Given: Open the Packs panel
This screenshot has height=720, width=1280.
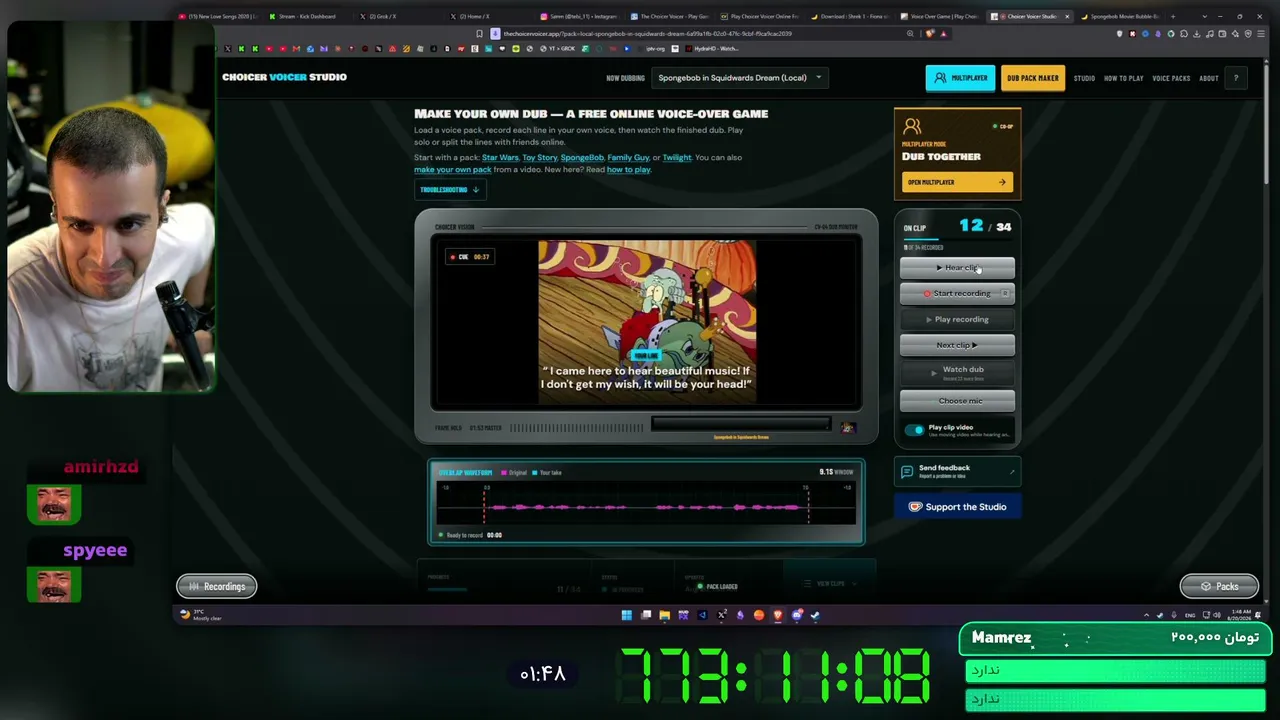Looking at the screenshot, I should coord(1219,587).
